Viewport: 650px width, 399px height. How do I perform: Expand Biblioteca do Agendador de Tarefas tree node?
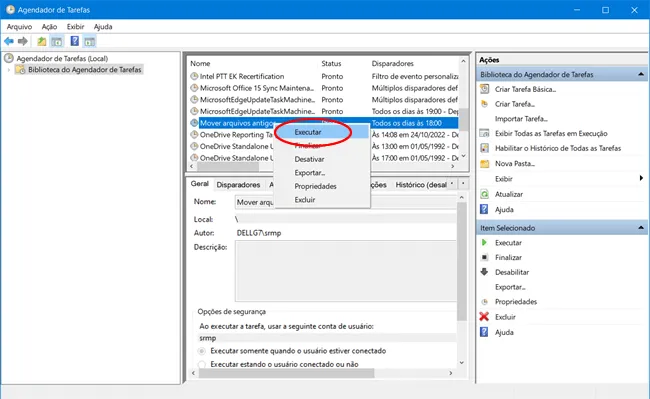pyautogui.click(x=9, y=70)
